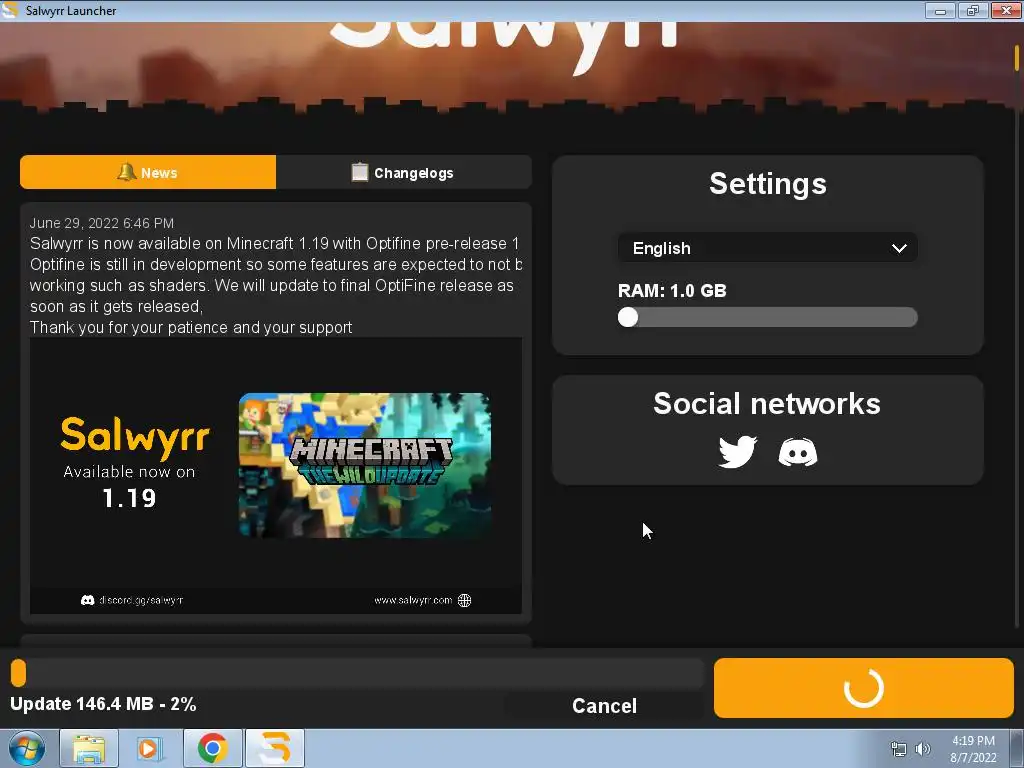
Task: Minimize the Salwyrr Launcher window
Action: tap(940, 10)
